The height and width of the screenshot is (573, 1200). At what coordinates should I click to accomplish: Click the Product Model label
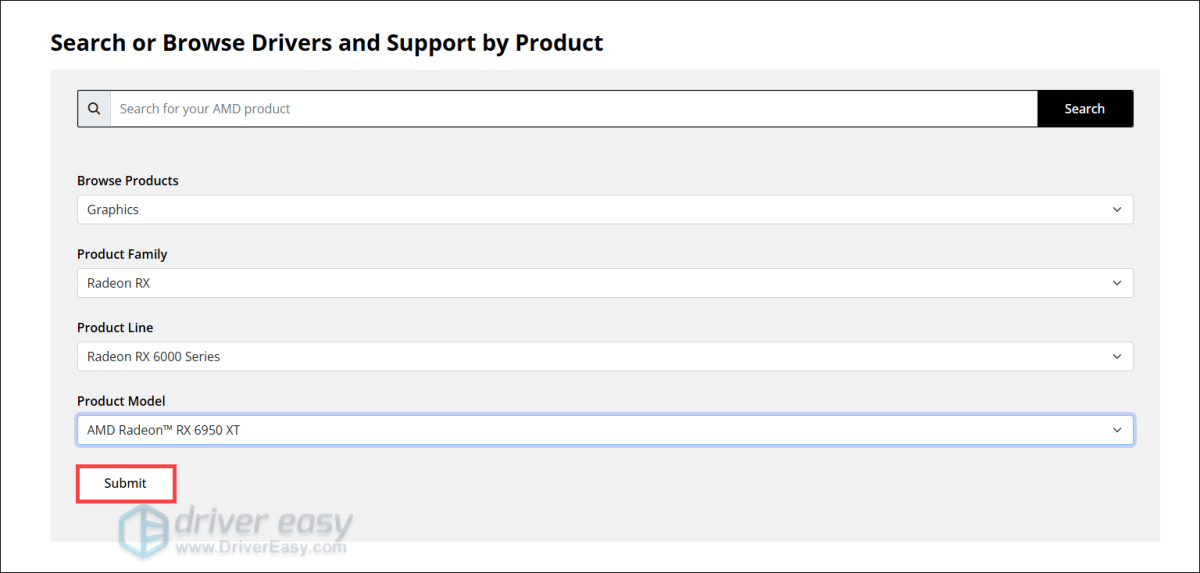[121, 401]
